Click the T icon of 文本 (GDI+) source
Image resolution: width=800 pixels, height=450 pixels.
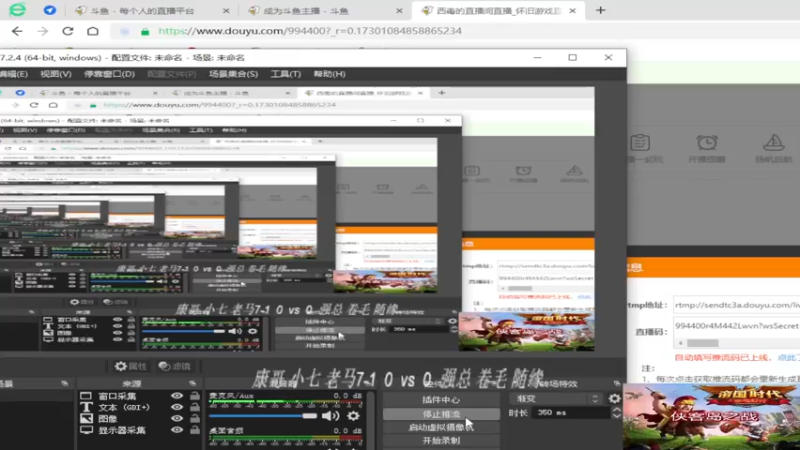pos(86,407)
